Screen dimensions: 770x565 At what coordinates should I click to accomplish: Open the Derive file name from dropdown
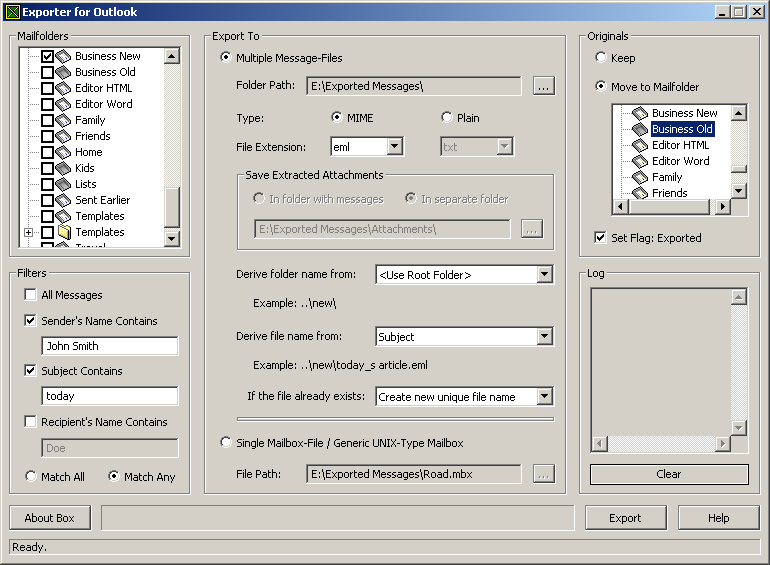click(x=544, y=337)
